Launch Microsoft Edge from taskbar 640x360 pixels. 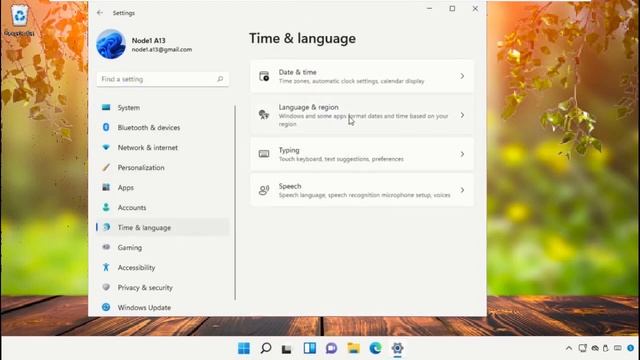click(376, 348)
